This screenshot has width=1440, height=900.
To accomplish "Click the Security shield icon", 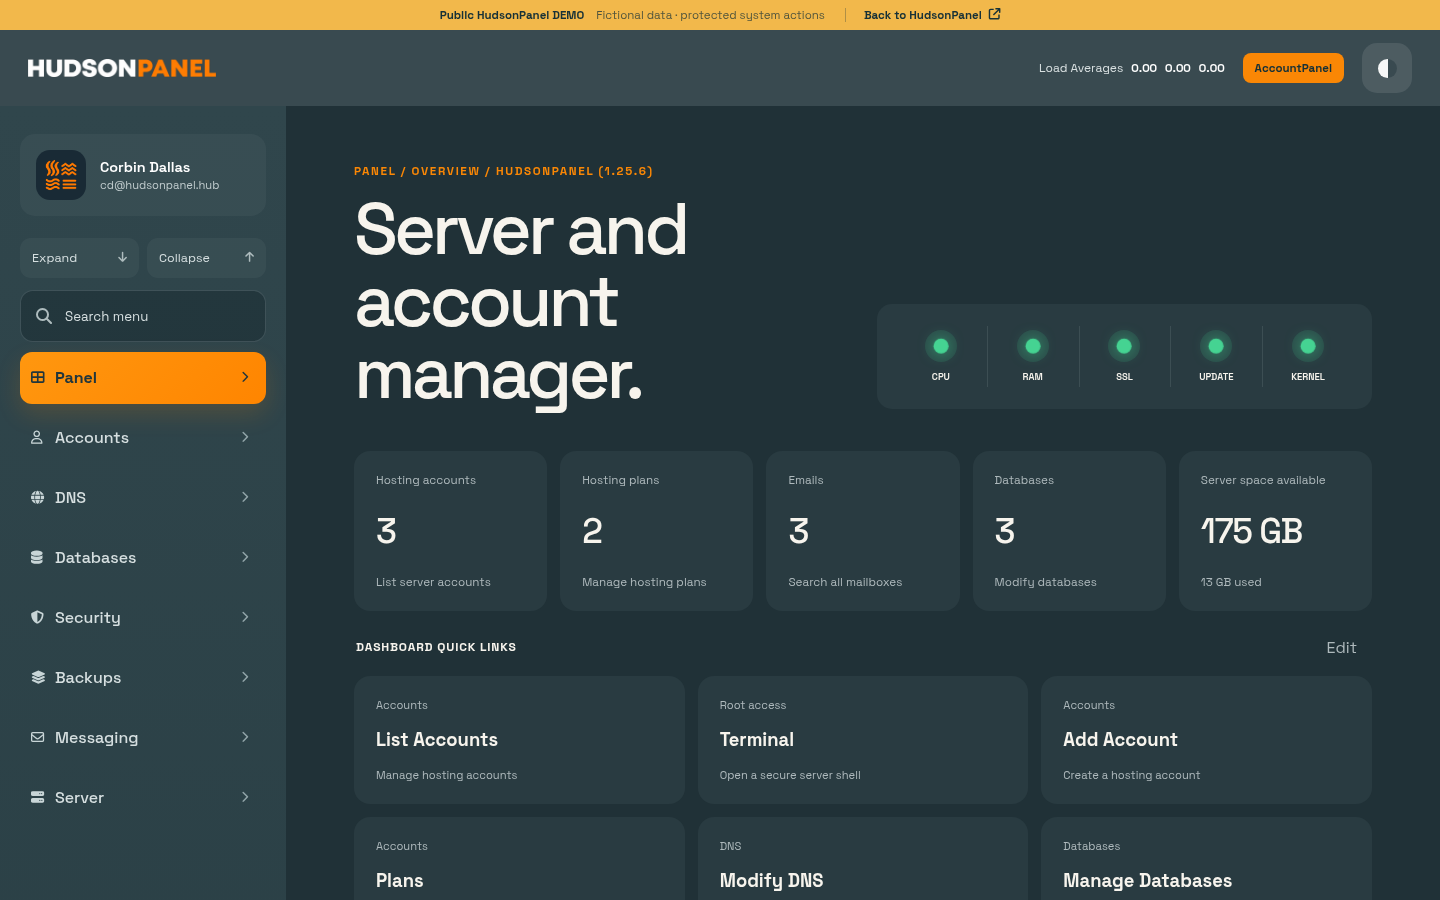I will coord(37,617).
